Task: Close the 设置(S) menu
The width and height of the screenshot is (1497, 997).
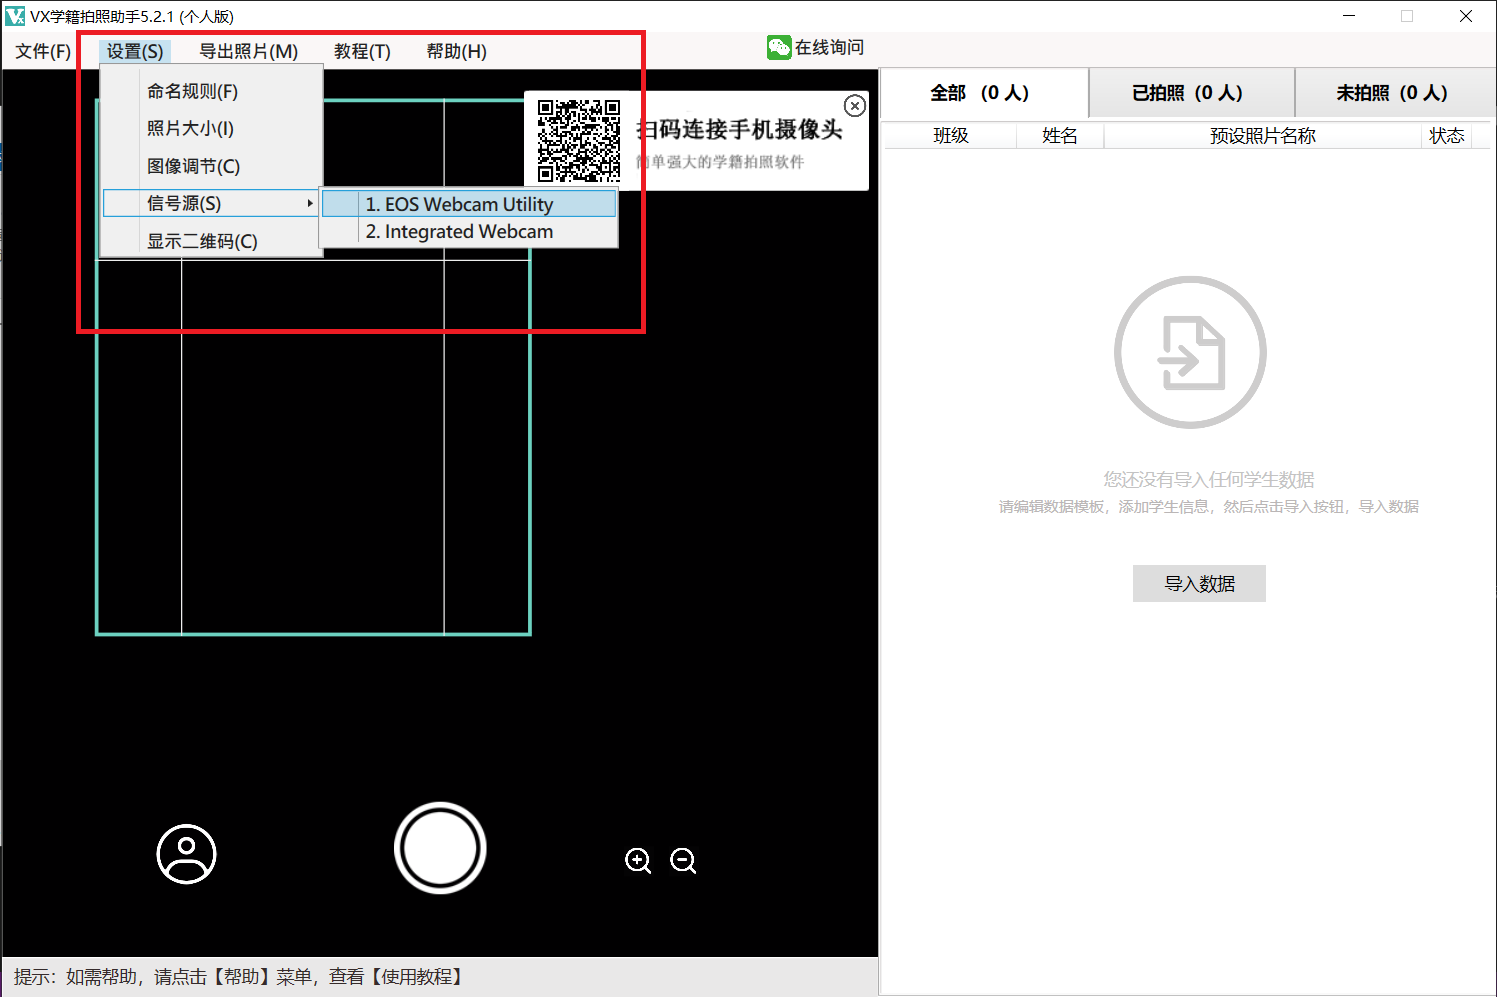Action: (135, 51)
